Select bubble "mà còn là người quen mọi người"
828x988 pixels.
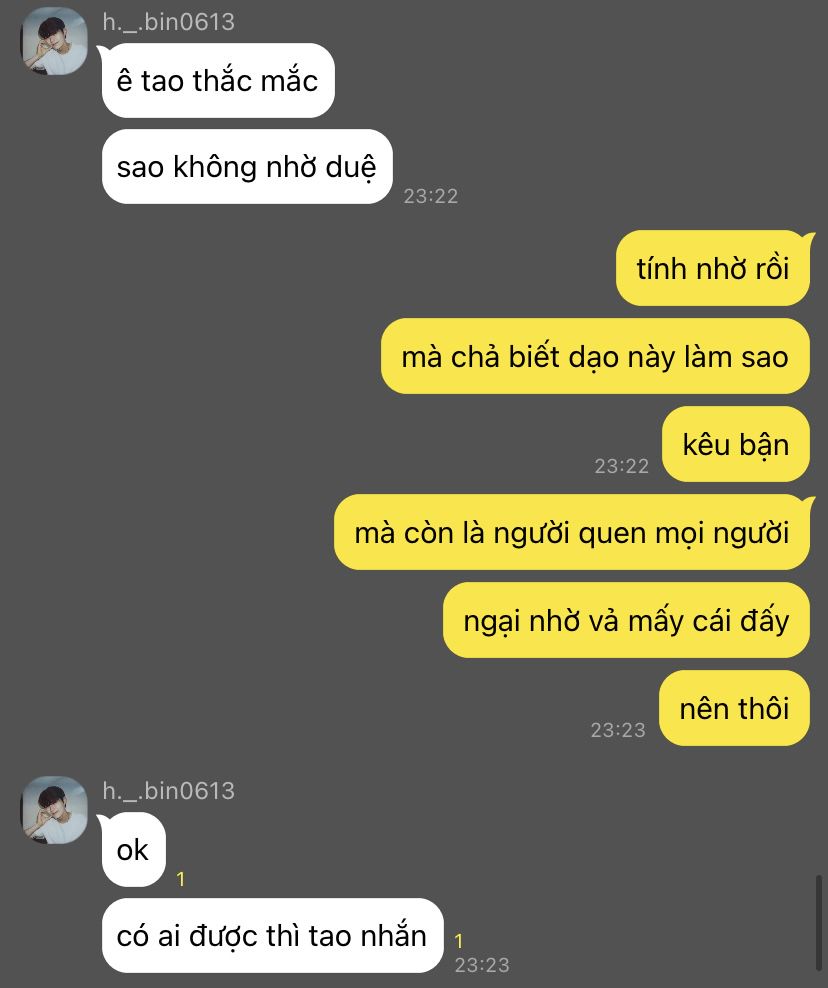coord(572,532)
